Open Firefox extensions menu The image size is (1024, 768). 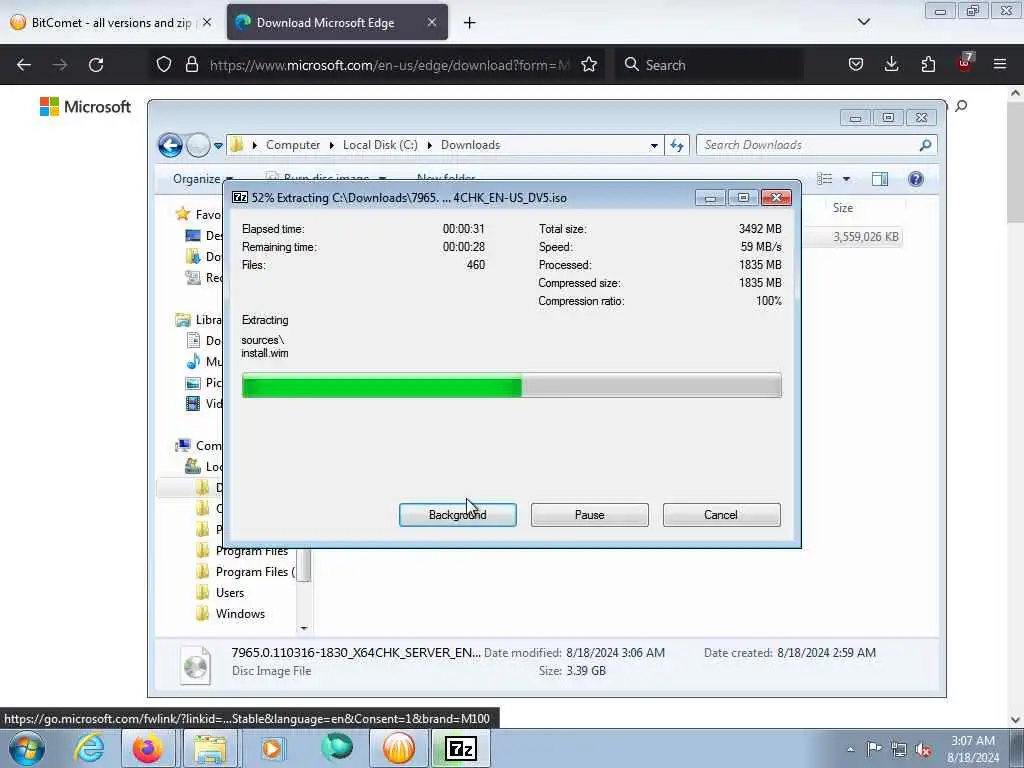(x=928, y=64)
